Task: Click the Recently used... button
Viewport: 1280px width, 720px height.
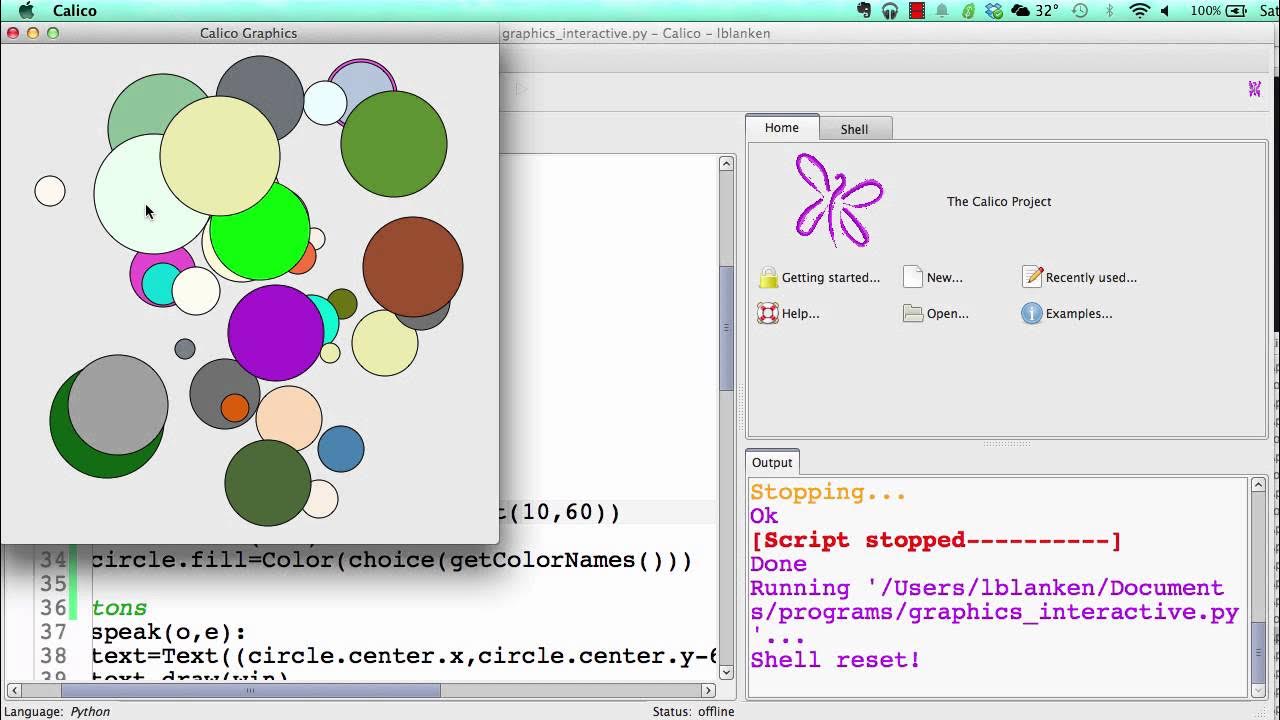Action: [1079, 277]
